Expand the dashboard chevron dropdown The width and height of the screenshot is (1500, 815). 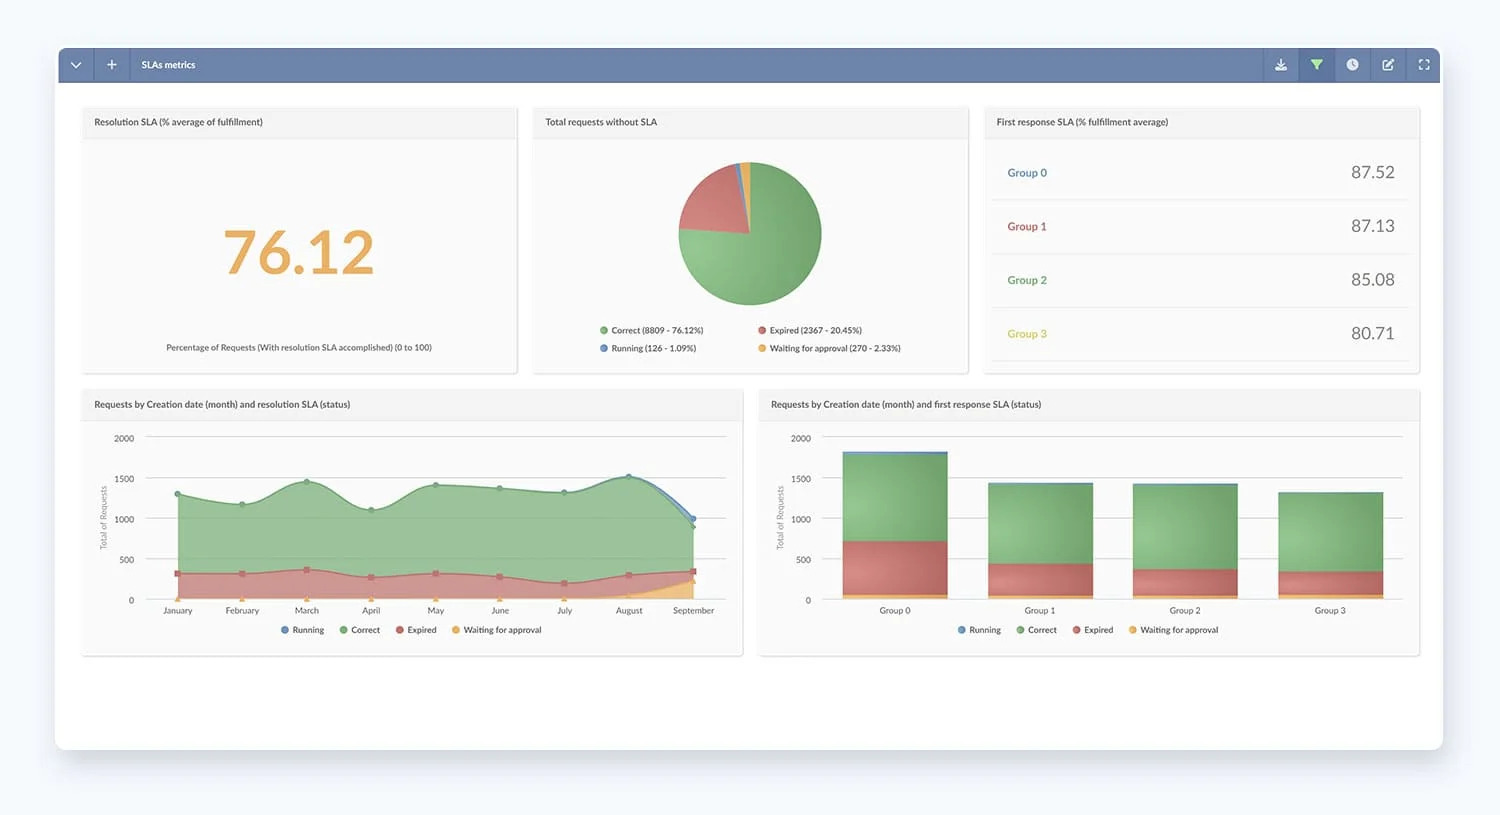[x=76, y=65]
